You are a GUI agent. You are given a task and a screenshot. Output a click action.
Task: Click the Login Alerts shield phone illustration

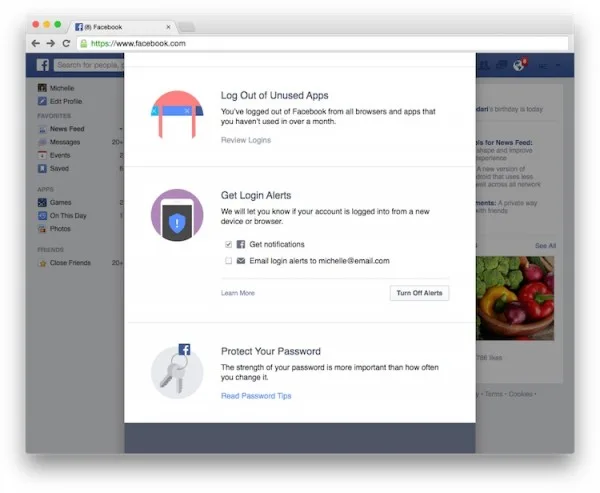177,215
